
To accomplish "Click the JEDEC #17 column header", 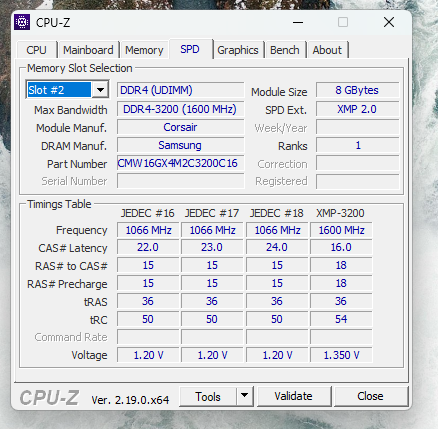I will click(x=212, y=213).
